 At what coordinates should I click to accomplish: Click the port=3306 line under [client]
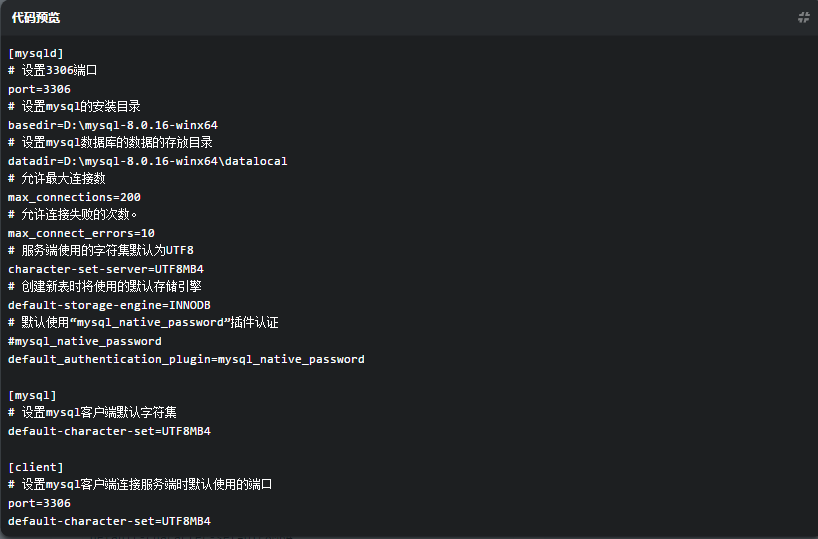point(39,503)
